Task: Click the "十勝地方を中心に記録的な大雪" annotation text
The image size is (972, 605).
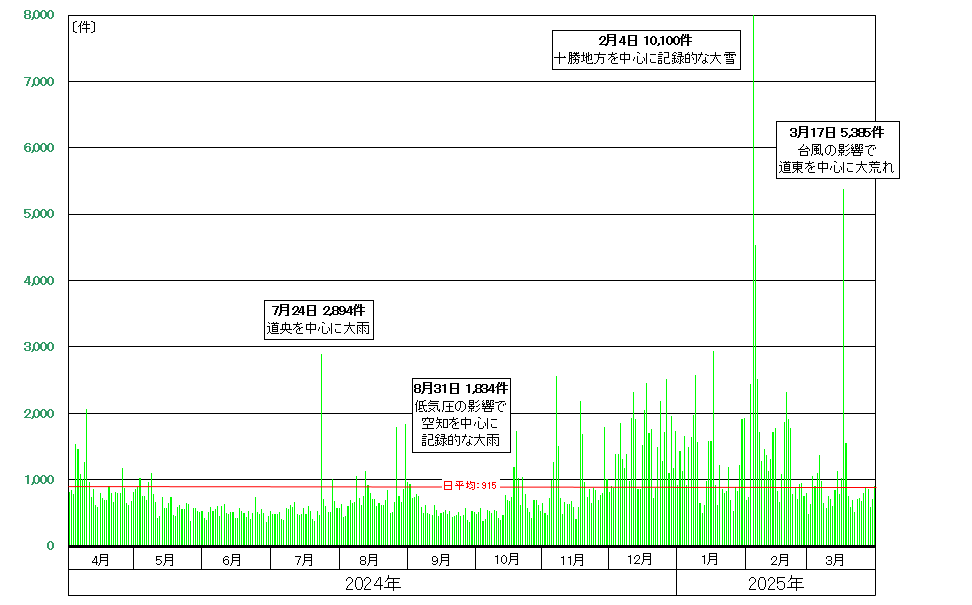Action: click(645, 59)
